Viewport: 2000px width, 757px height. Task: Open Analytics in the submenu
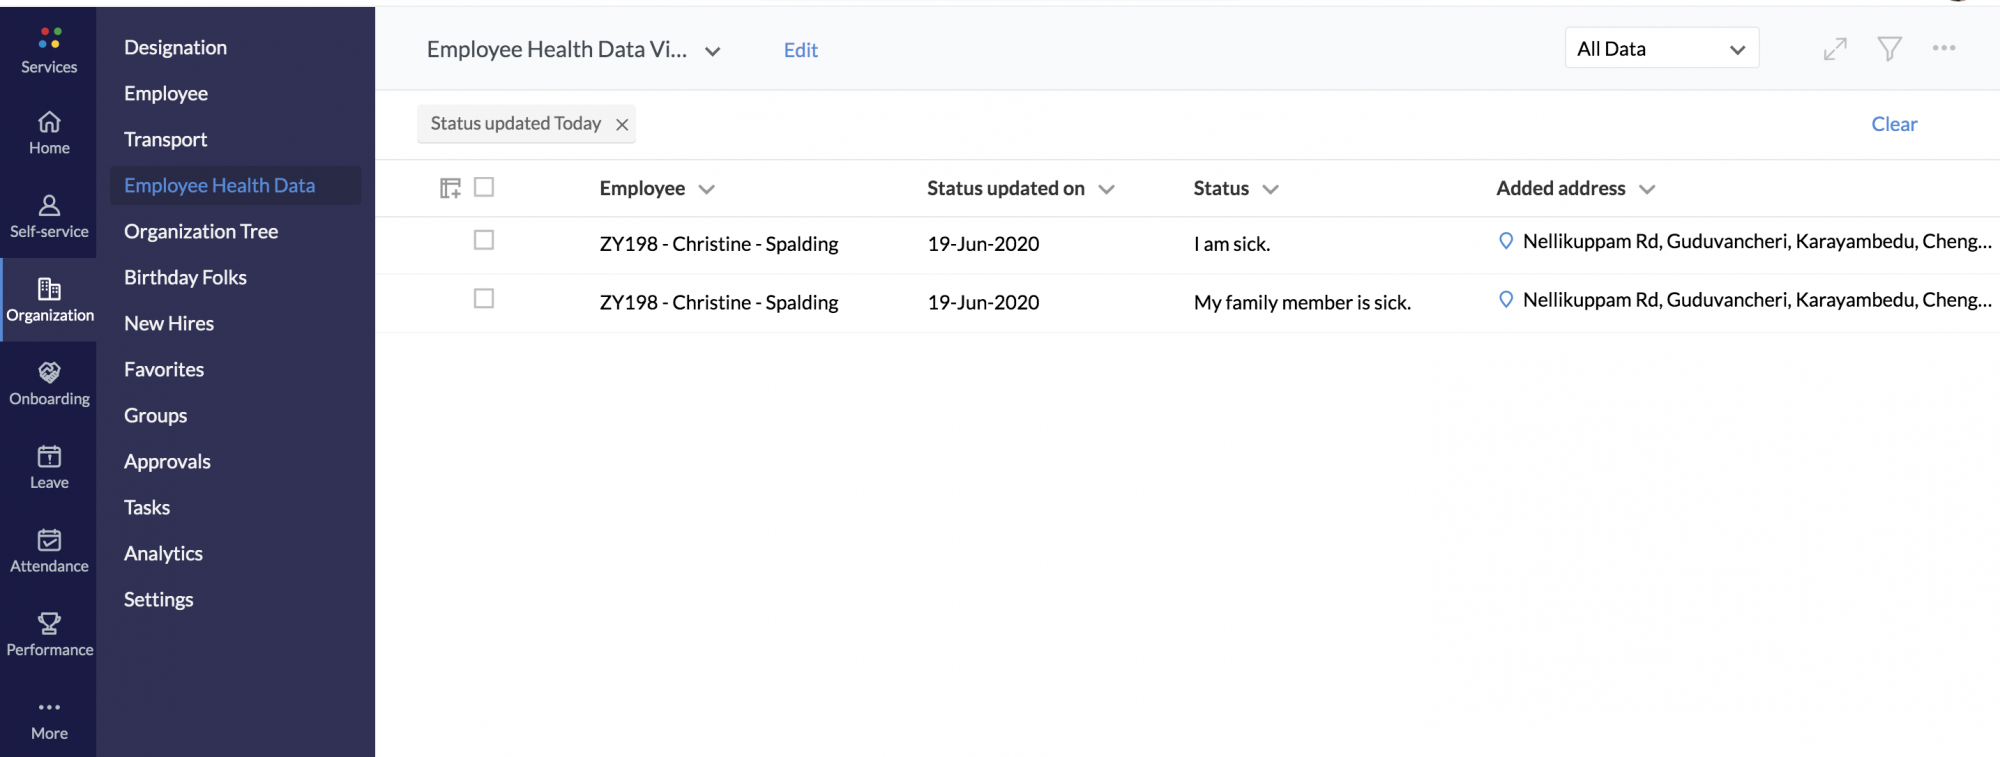click(163, 553)
